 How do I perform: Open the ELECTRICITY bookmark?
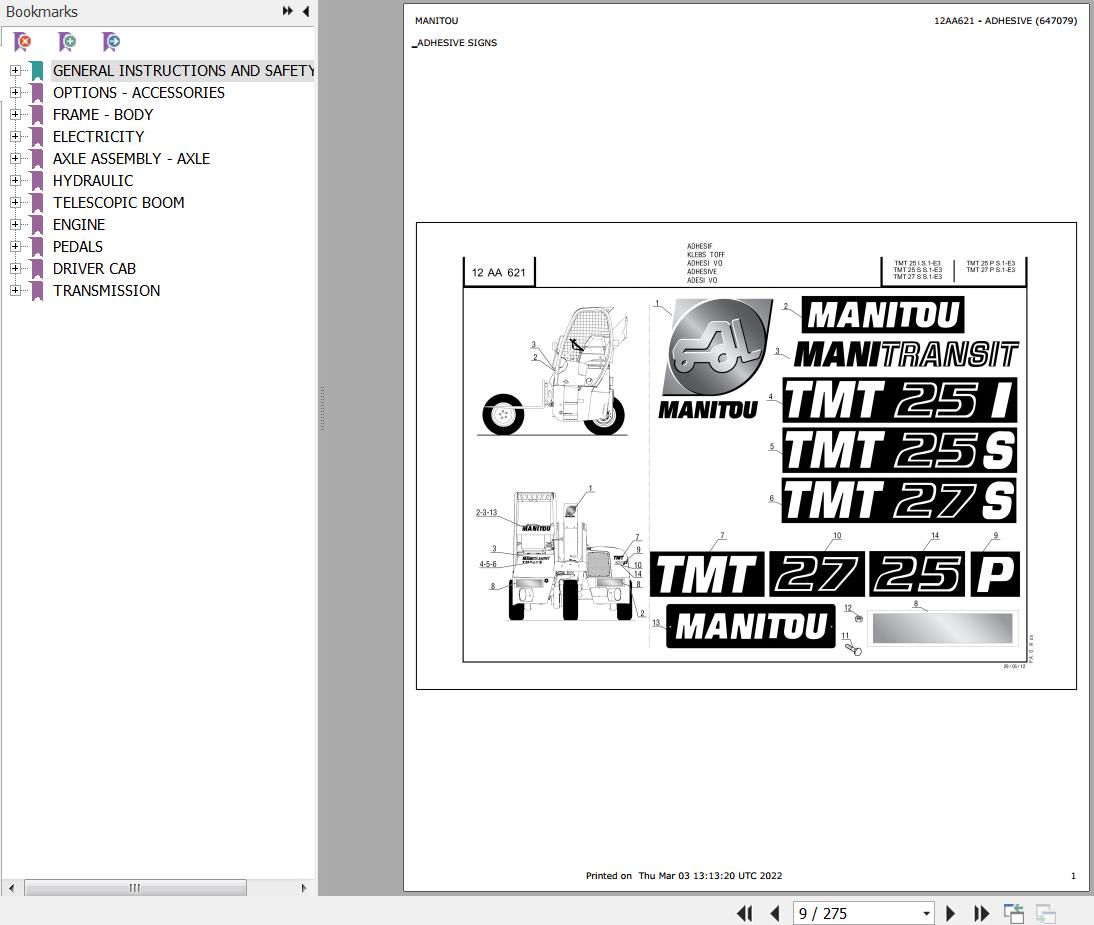tap(98, 137)
